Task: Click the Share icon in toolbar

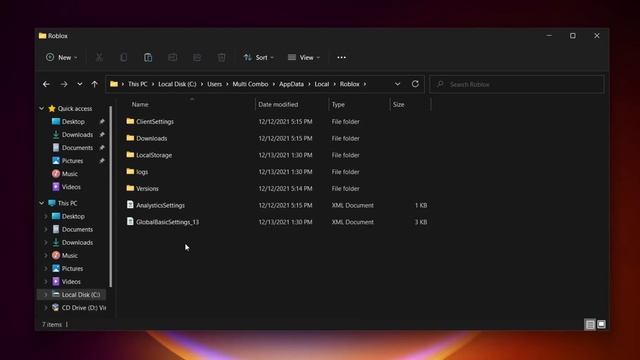Action: 197,58
